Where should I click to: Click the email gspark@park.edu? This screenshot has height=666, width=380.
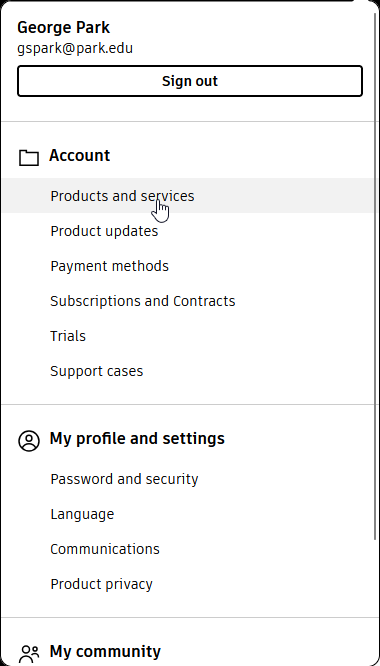(75, 48)
